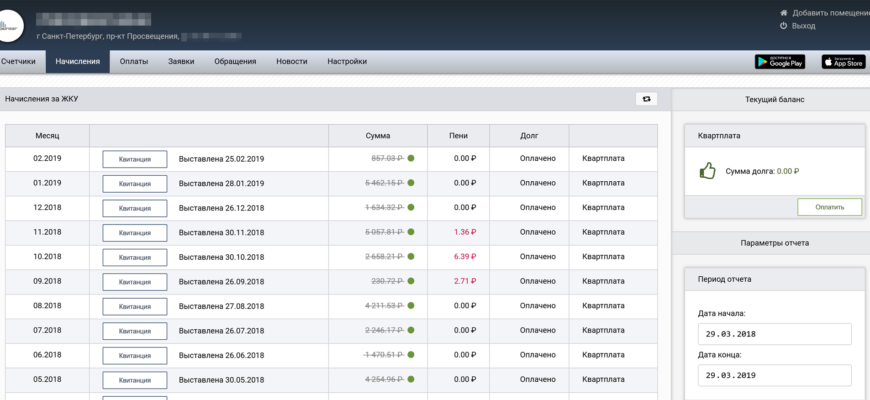Image resolution: width=870 pixels, height=400 pixels.
Task: Click month cell 10.2018
Action: tap(48, 256)
